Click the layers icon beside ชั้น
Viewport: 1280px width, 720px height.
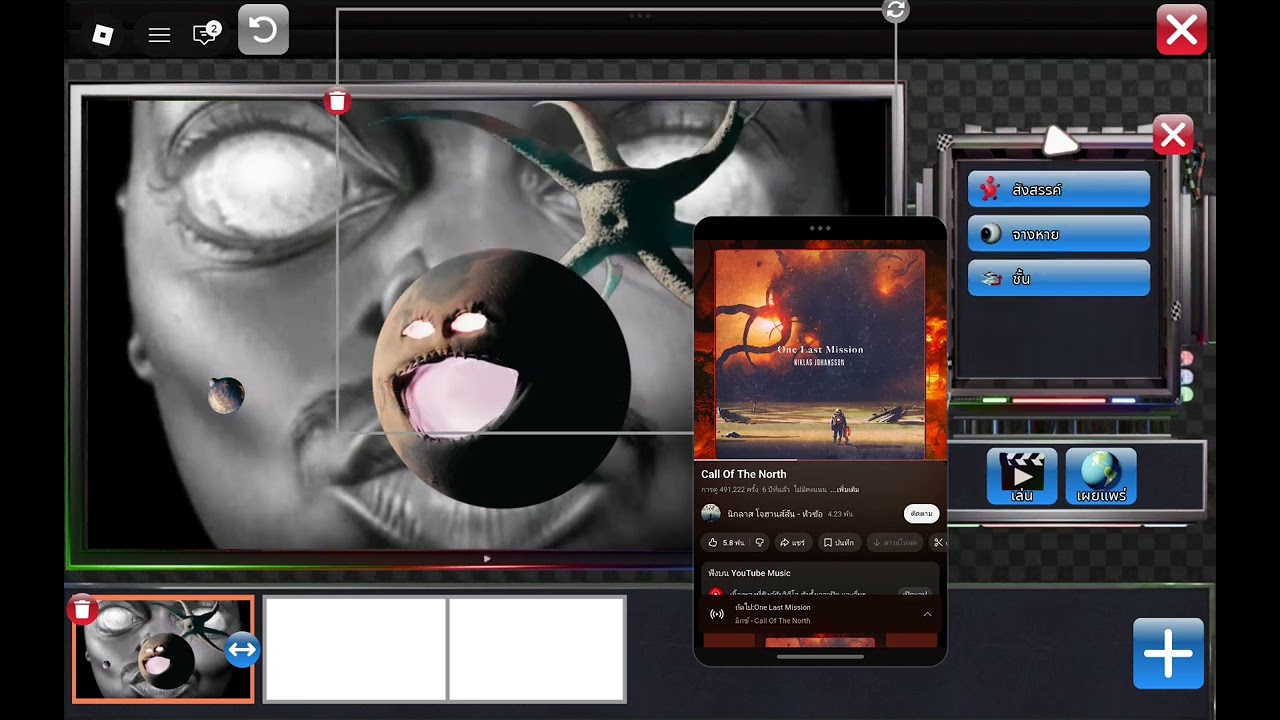pyautogui.click(x=990, y=279)
